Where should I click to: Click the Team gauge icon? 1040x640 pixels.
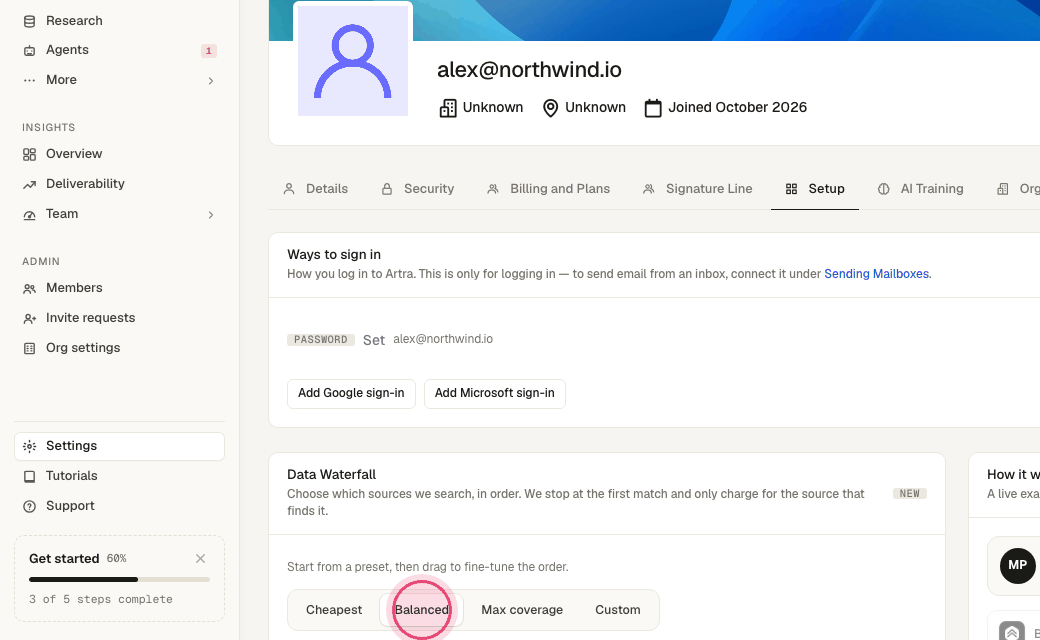tap(29, 215)
